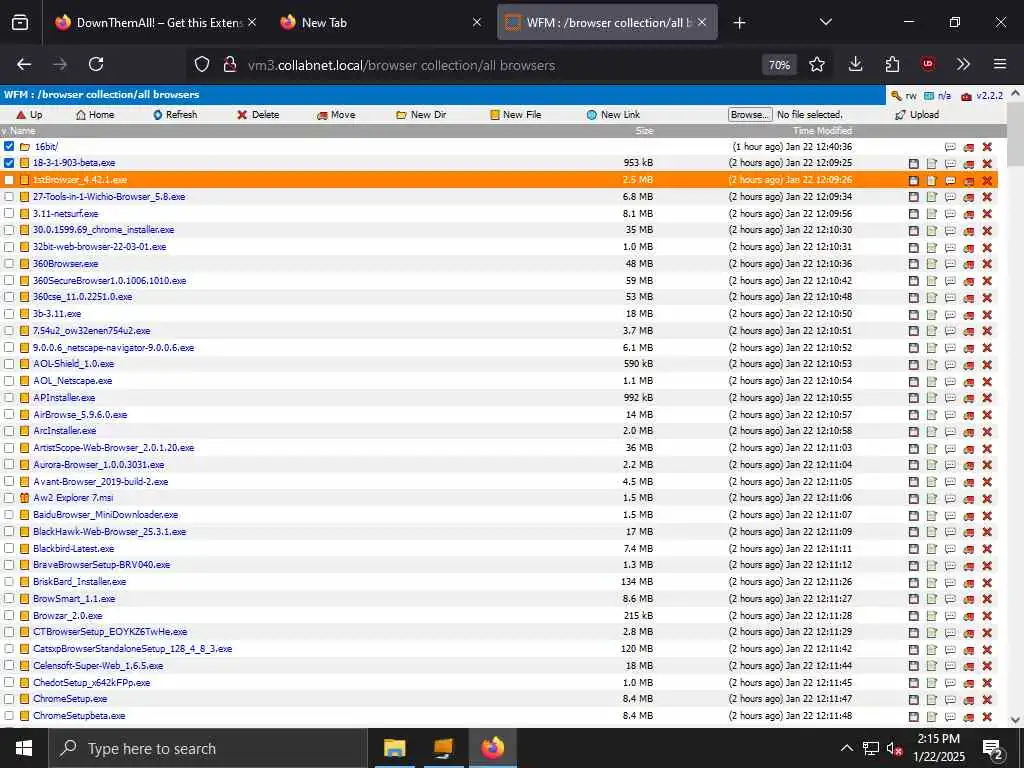This screenshot has width=1024, height=768.
Task: Click the Delete toolbar button in WFM
Action: [258, 115]
